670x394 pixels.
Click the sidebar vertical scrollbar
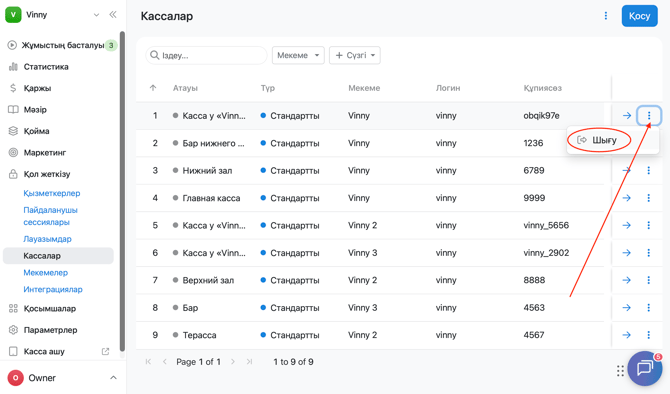coord(122,191)
